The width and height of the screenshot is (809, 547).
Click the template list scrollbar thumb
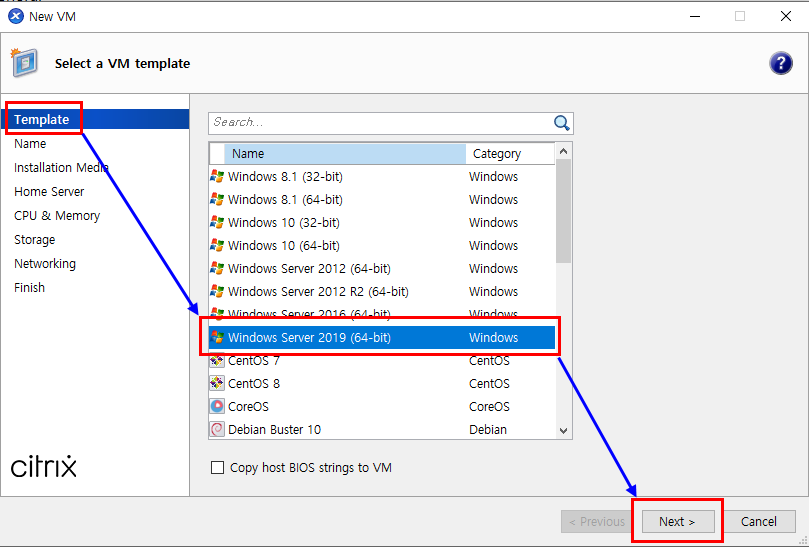[563, 211]
